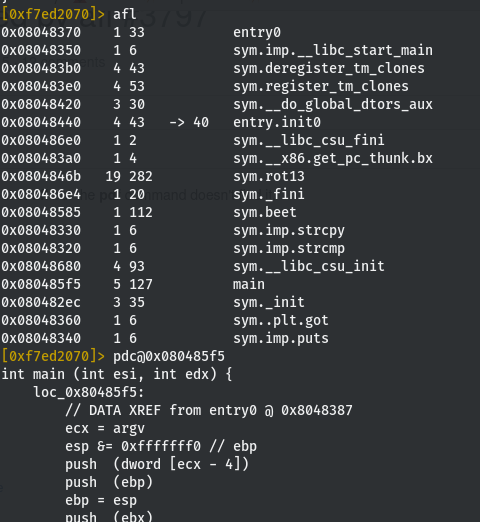Click the DATA XREF comment line
480x522 pixels.
pyautogui.click(x=209, y=410)
